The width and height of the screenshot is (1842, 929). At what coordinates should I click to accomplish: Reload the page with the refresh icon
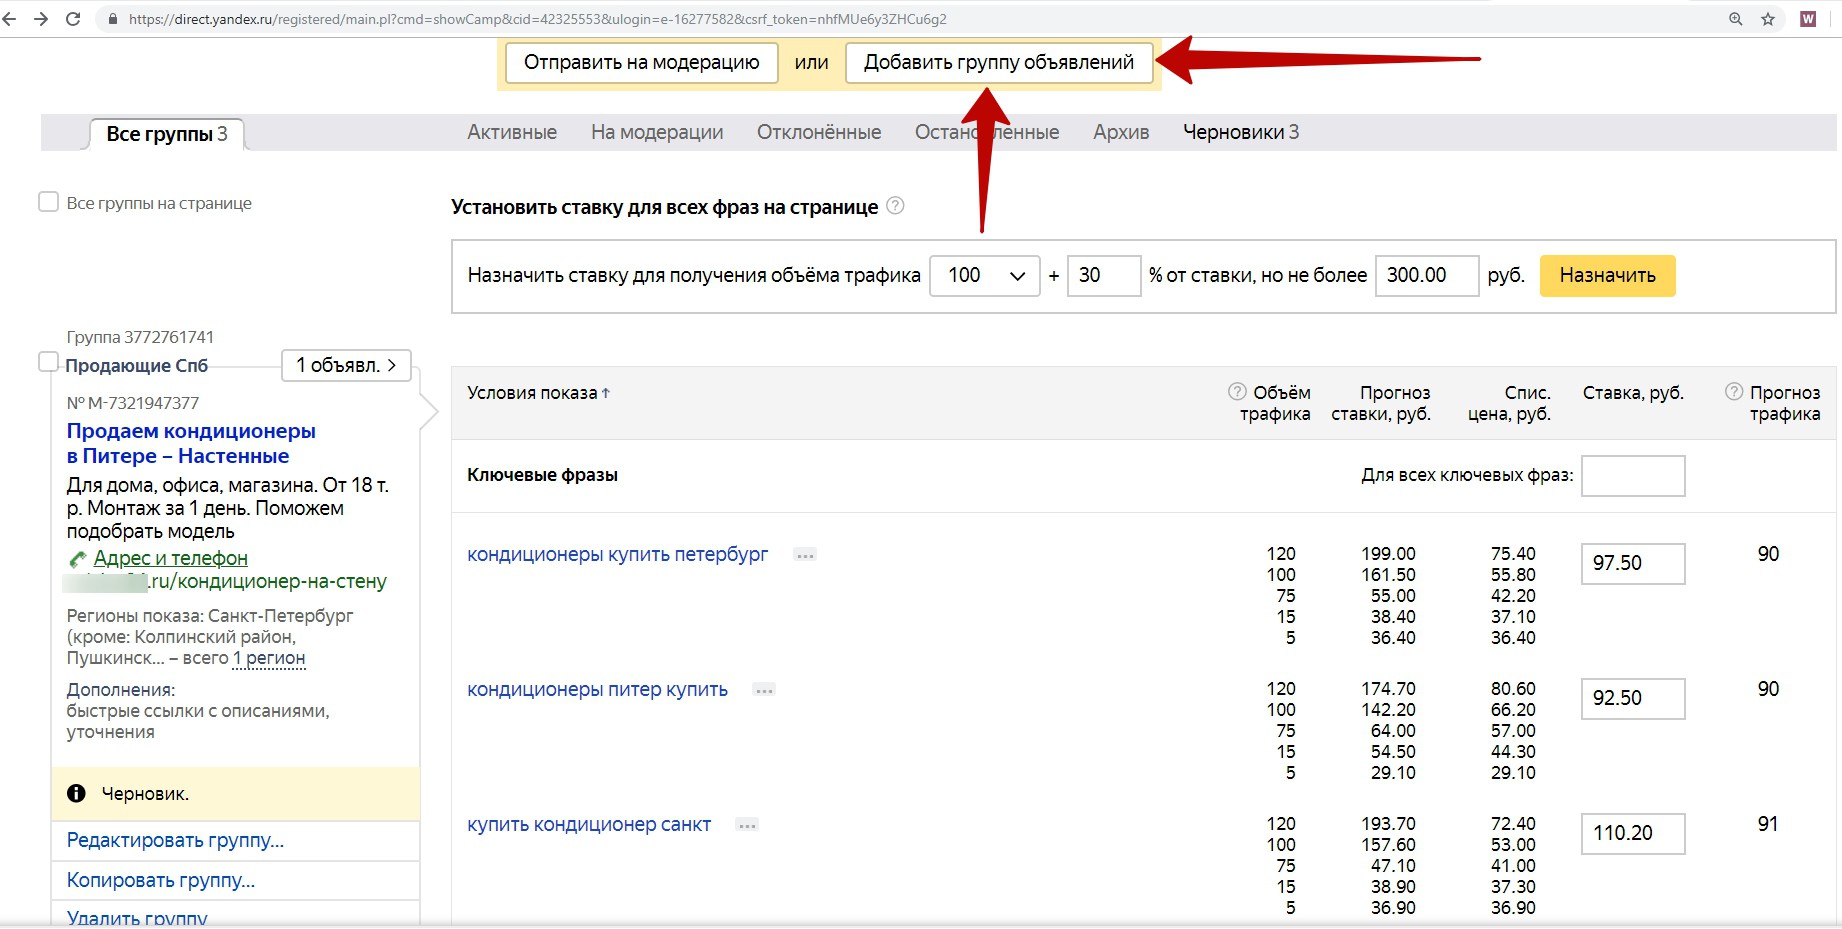coord(73,19)
